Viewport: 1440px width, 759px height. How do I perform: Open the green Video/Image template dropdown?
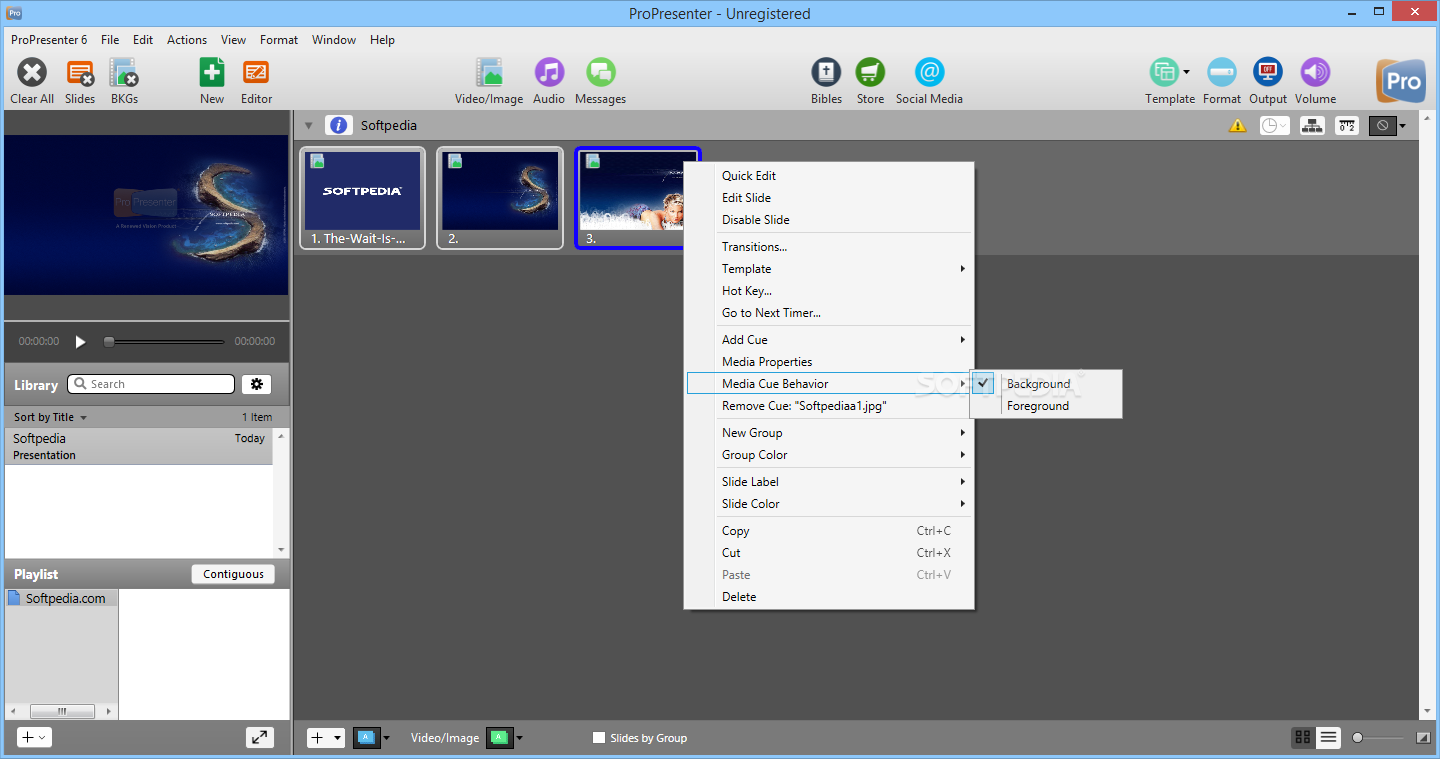tap(505, 738)
